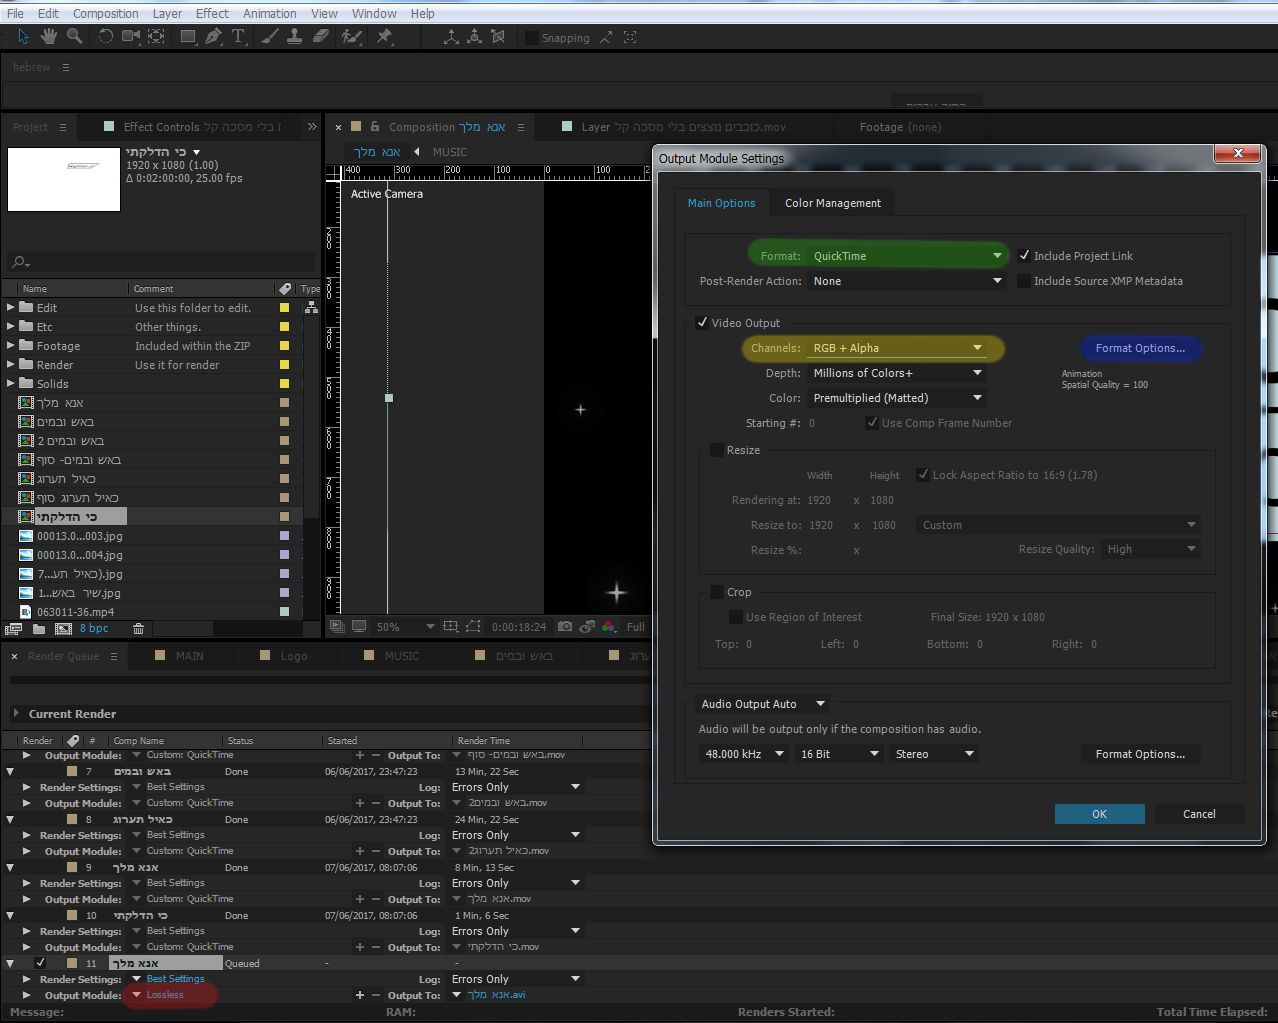This screenshot has width=1278, height=1023.
Task: Select the Puppet Pin tool
Action: 384,37
